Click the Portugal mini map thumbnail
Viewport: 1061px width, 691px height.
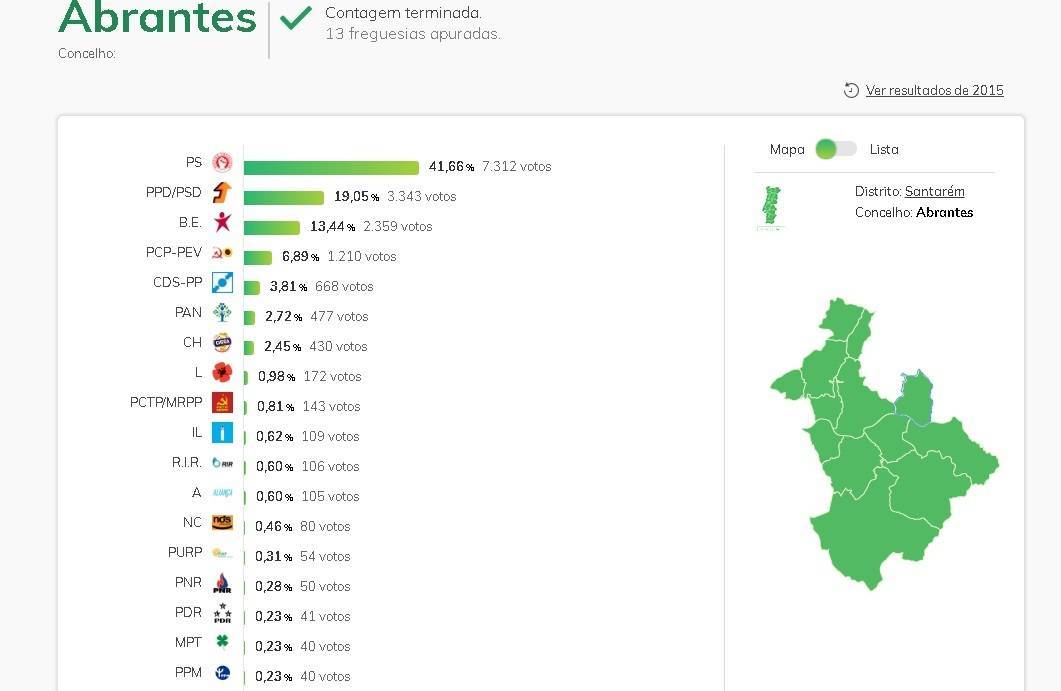pyautogui.click(x=770, y=208)
